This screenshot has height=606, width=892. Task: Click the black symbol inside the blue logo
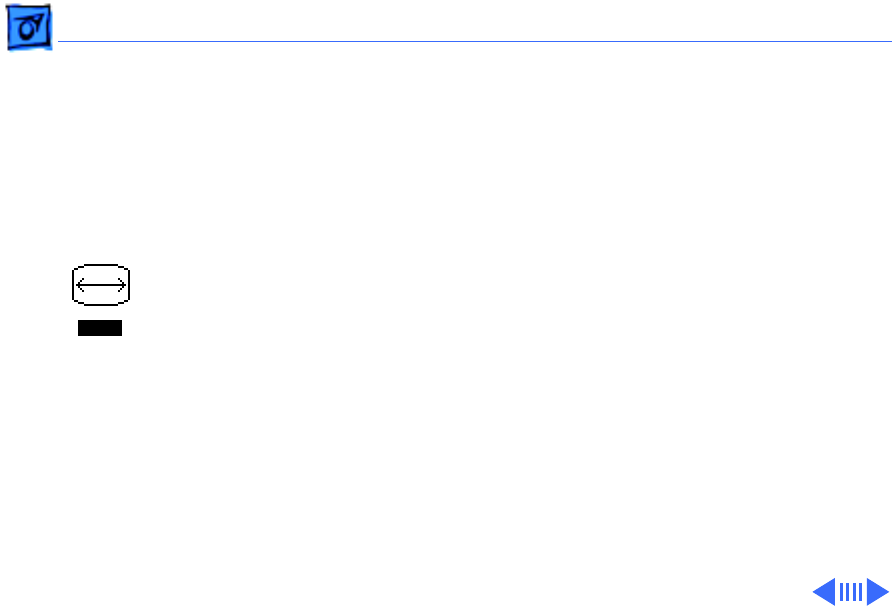click(30, 27)
